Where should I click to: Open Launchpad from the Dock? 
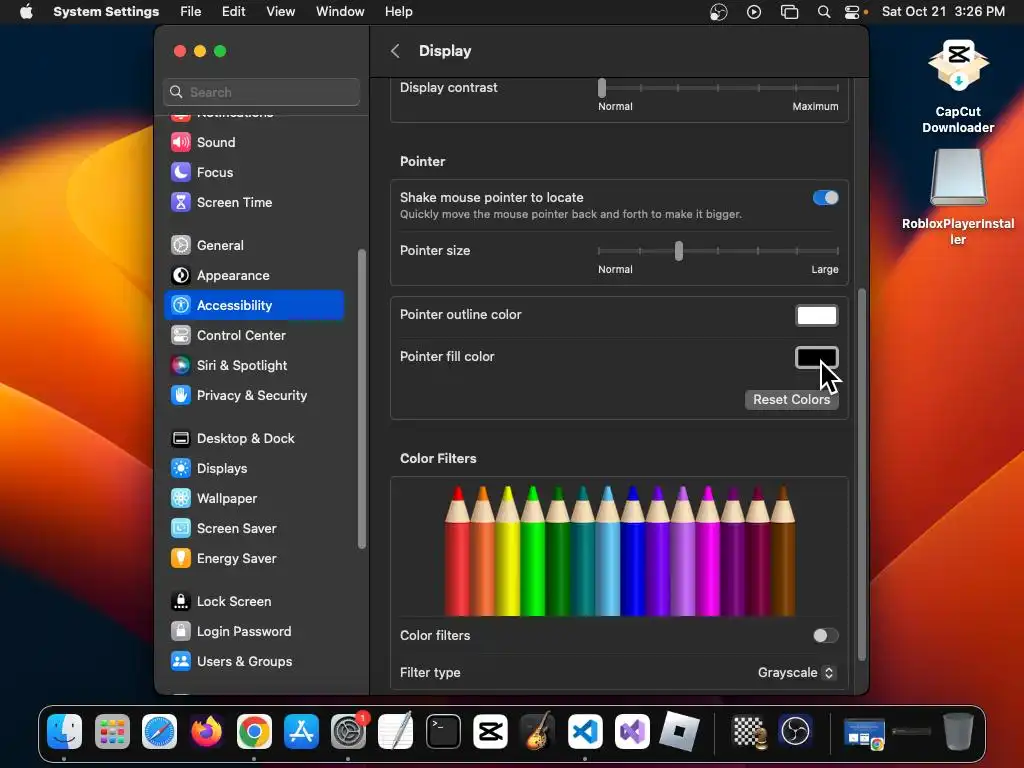point(112,731)
